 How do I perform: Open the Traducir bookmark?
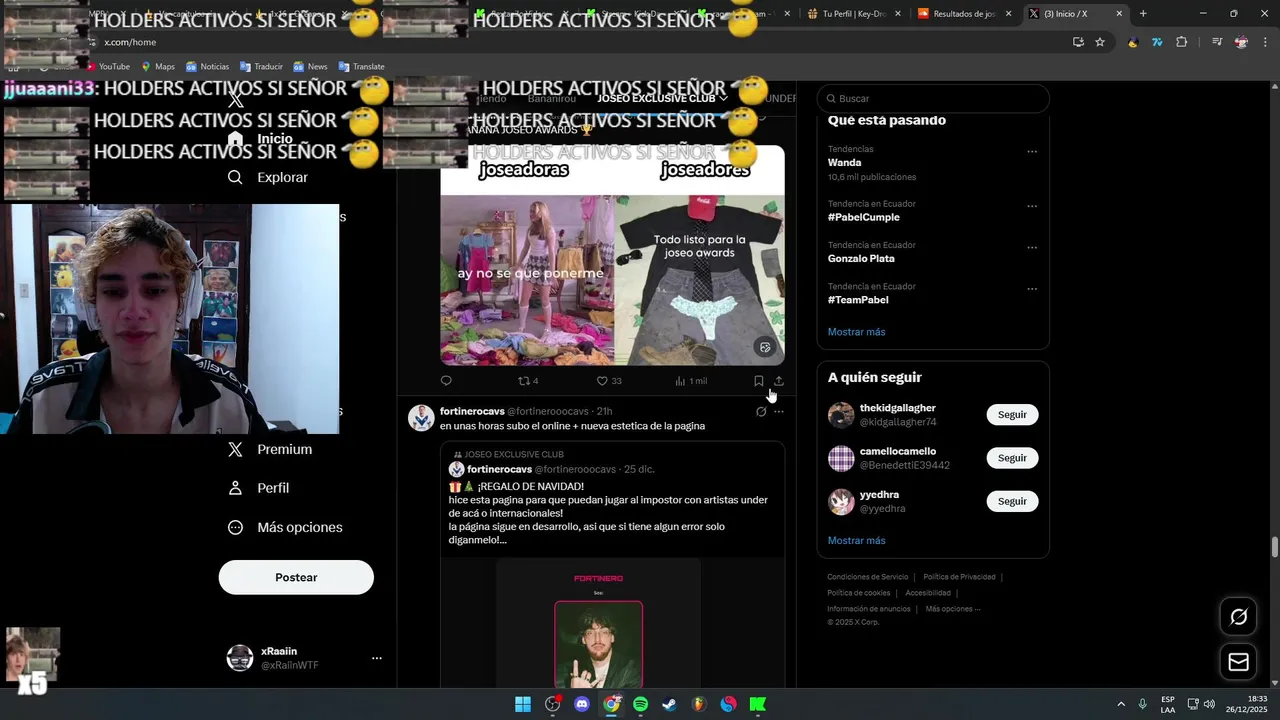[261, 67]
